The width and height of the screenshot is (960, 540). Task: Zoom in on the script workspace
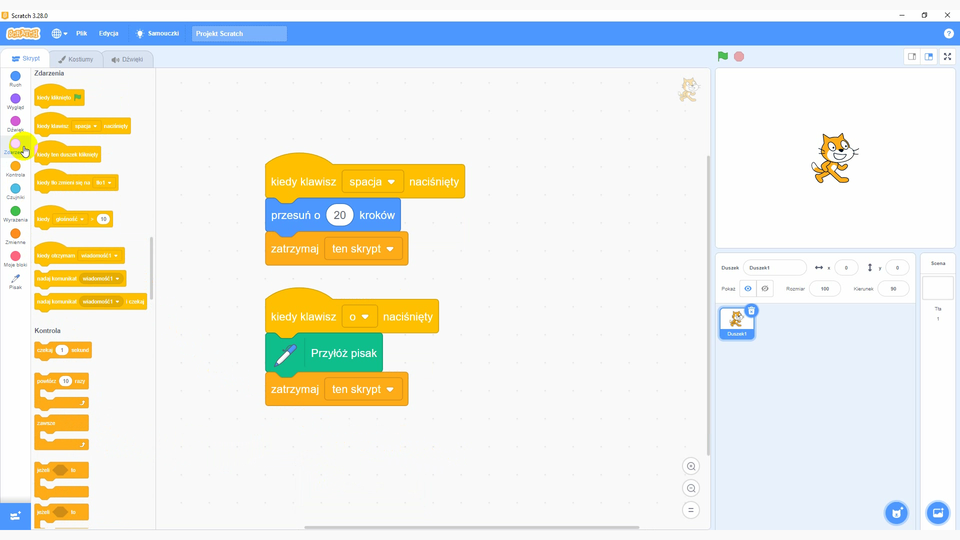[691, 466]
